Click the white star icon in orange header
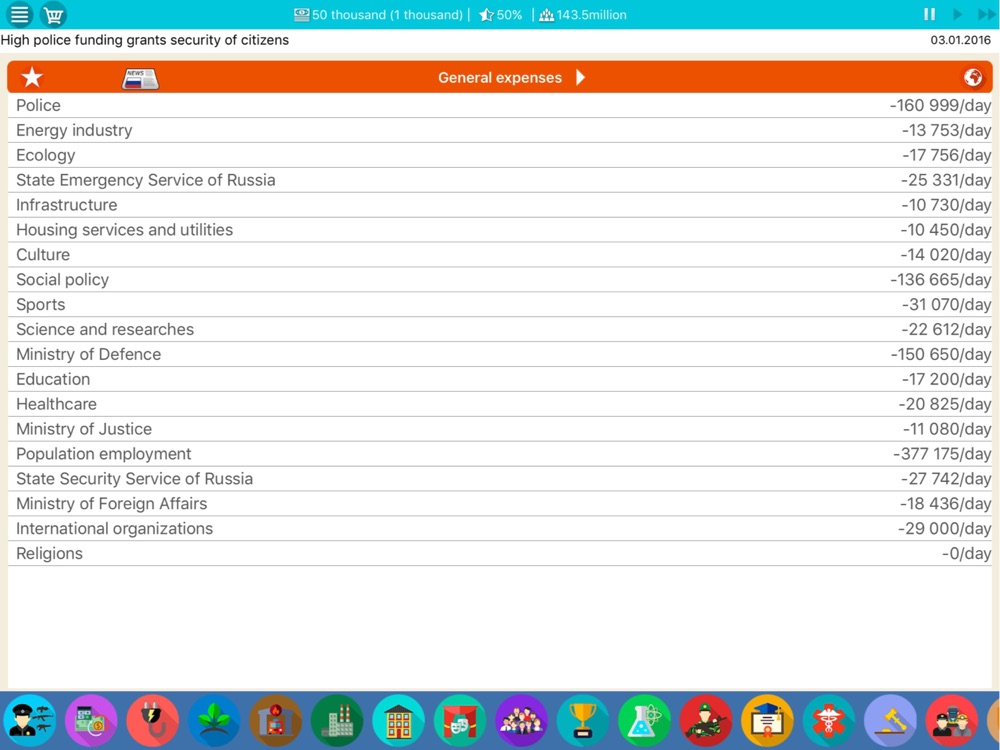This screenshot has width=1000, height=750. coord(32,77)
